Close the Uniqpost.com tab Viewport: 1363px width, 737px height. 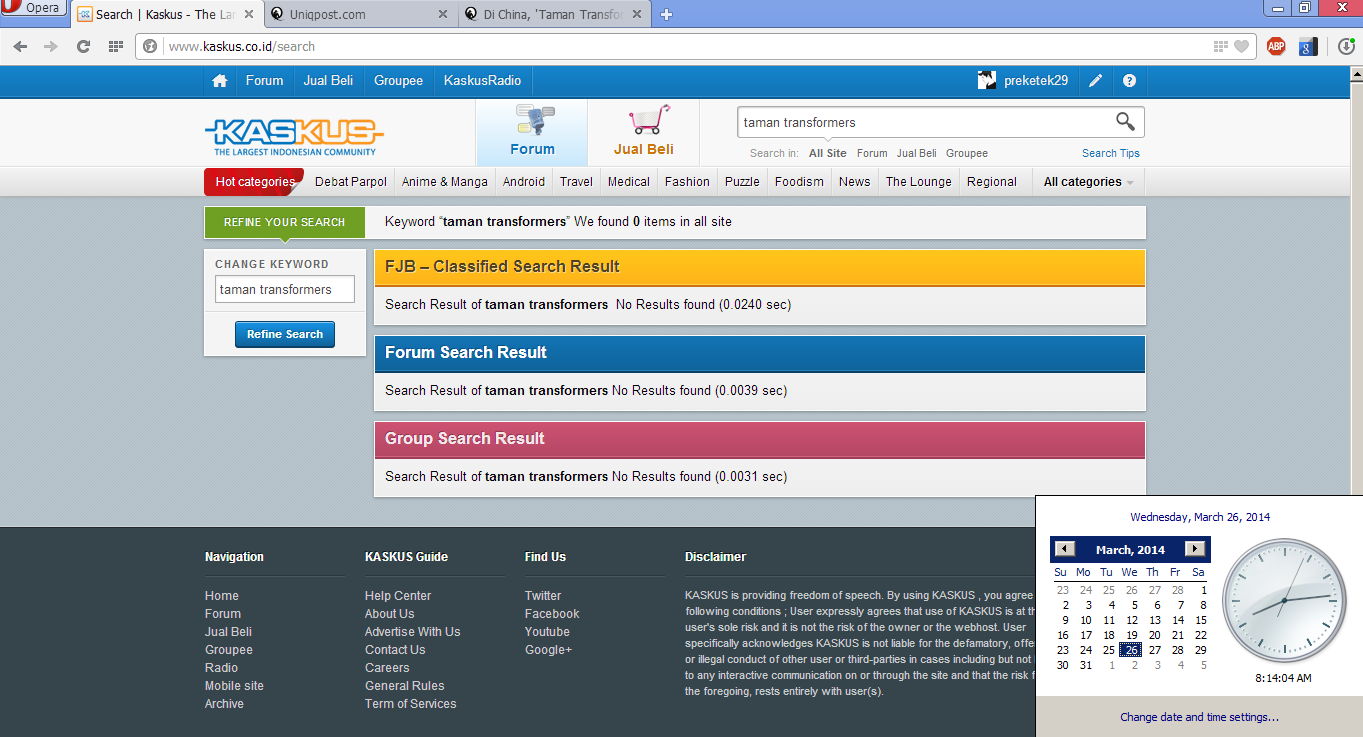pyautogui.click(x=443, y=14)
